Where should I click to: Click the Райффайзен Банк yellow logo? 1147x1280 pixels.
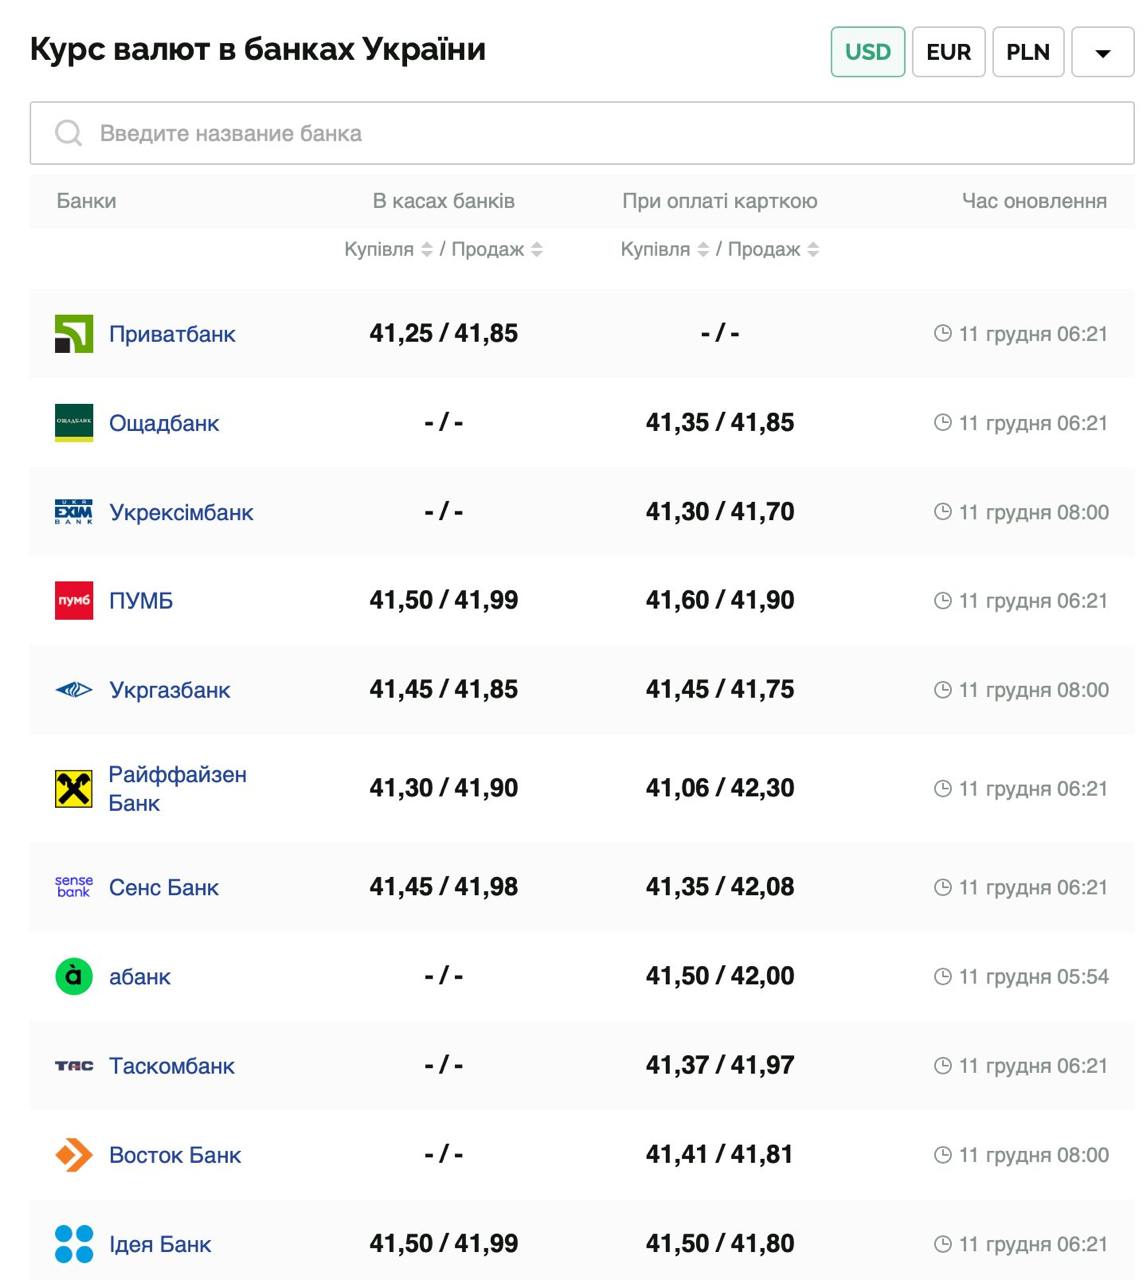pos(74,789)
